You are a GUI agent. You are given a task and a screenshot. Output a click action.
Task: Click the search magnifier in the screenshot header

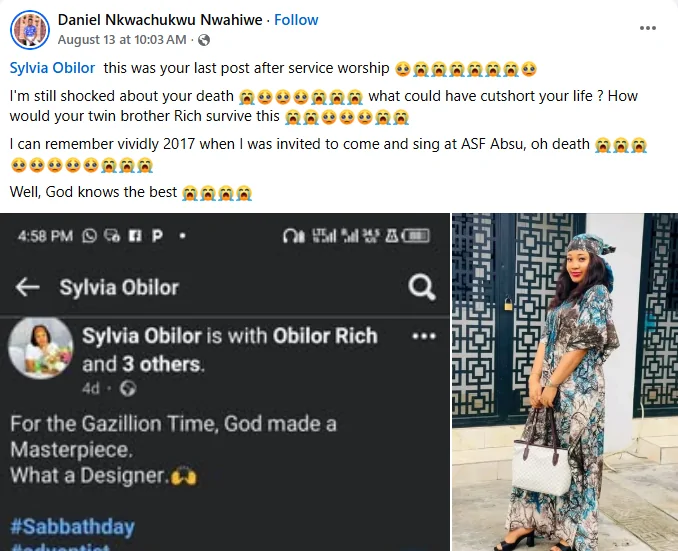click(422, 288)
